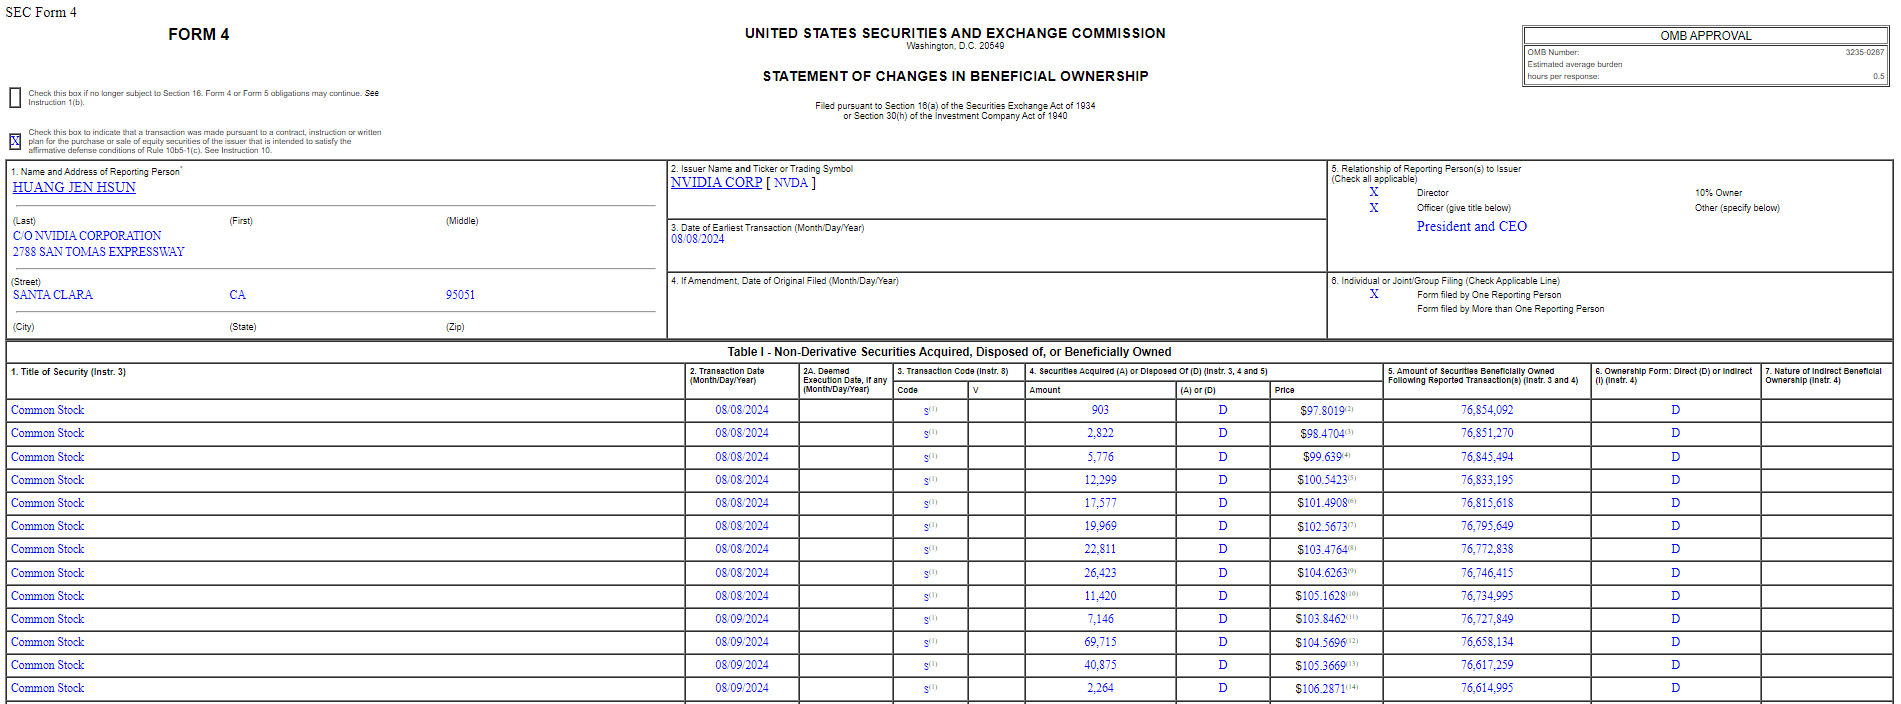This screenshot has height=704, width=1901.
Task: Click the amount 26,423
Action: [x=1100, y=573]
